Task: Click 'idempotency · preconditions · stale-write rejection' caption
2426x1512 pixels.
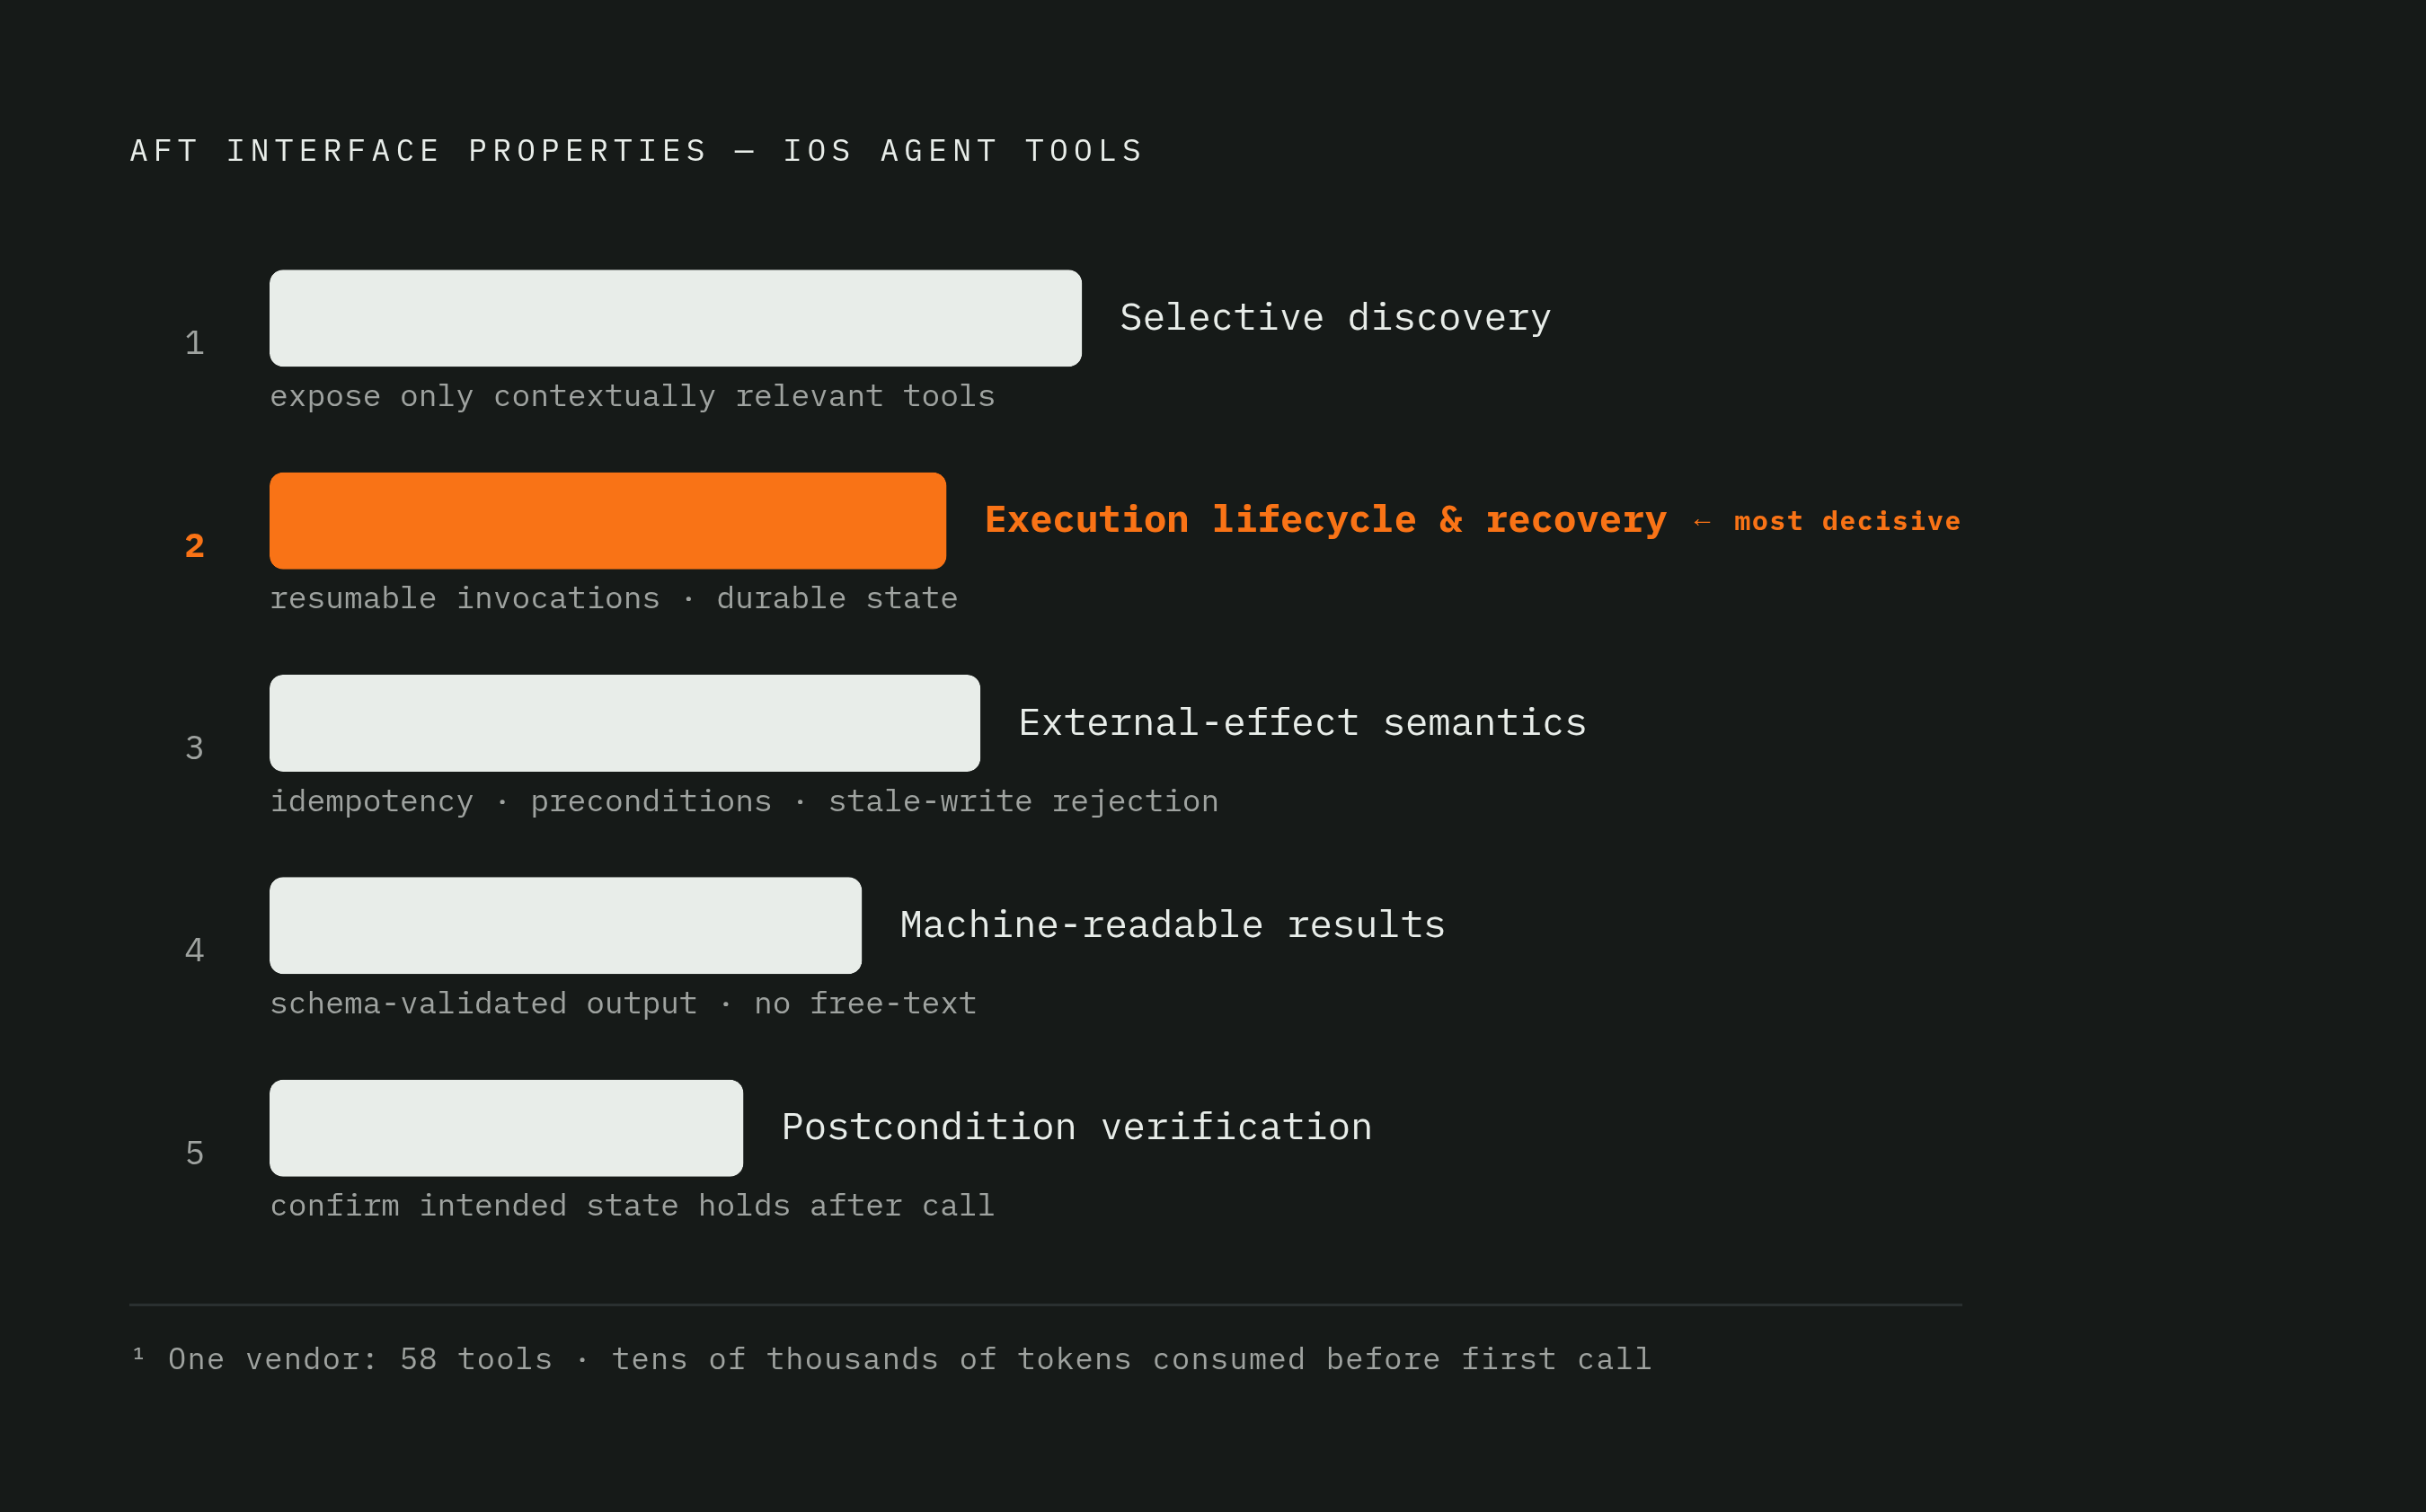Action: (x=744, y=801)
